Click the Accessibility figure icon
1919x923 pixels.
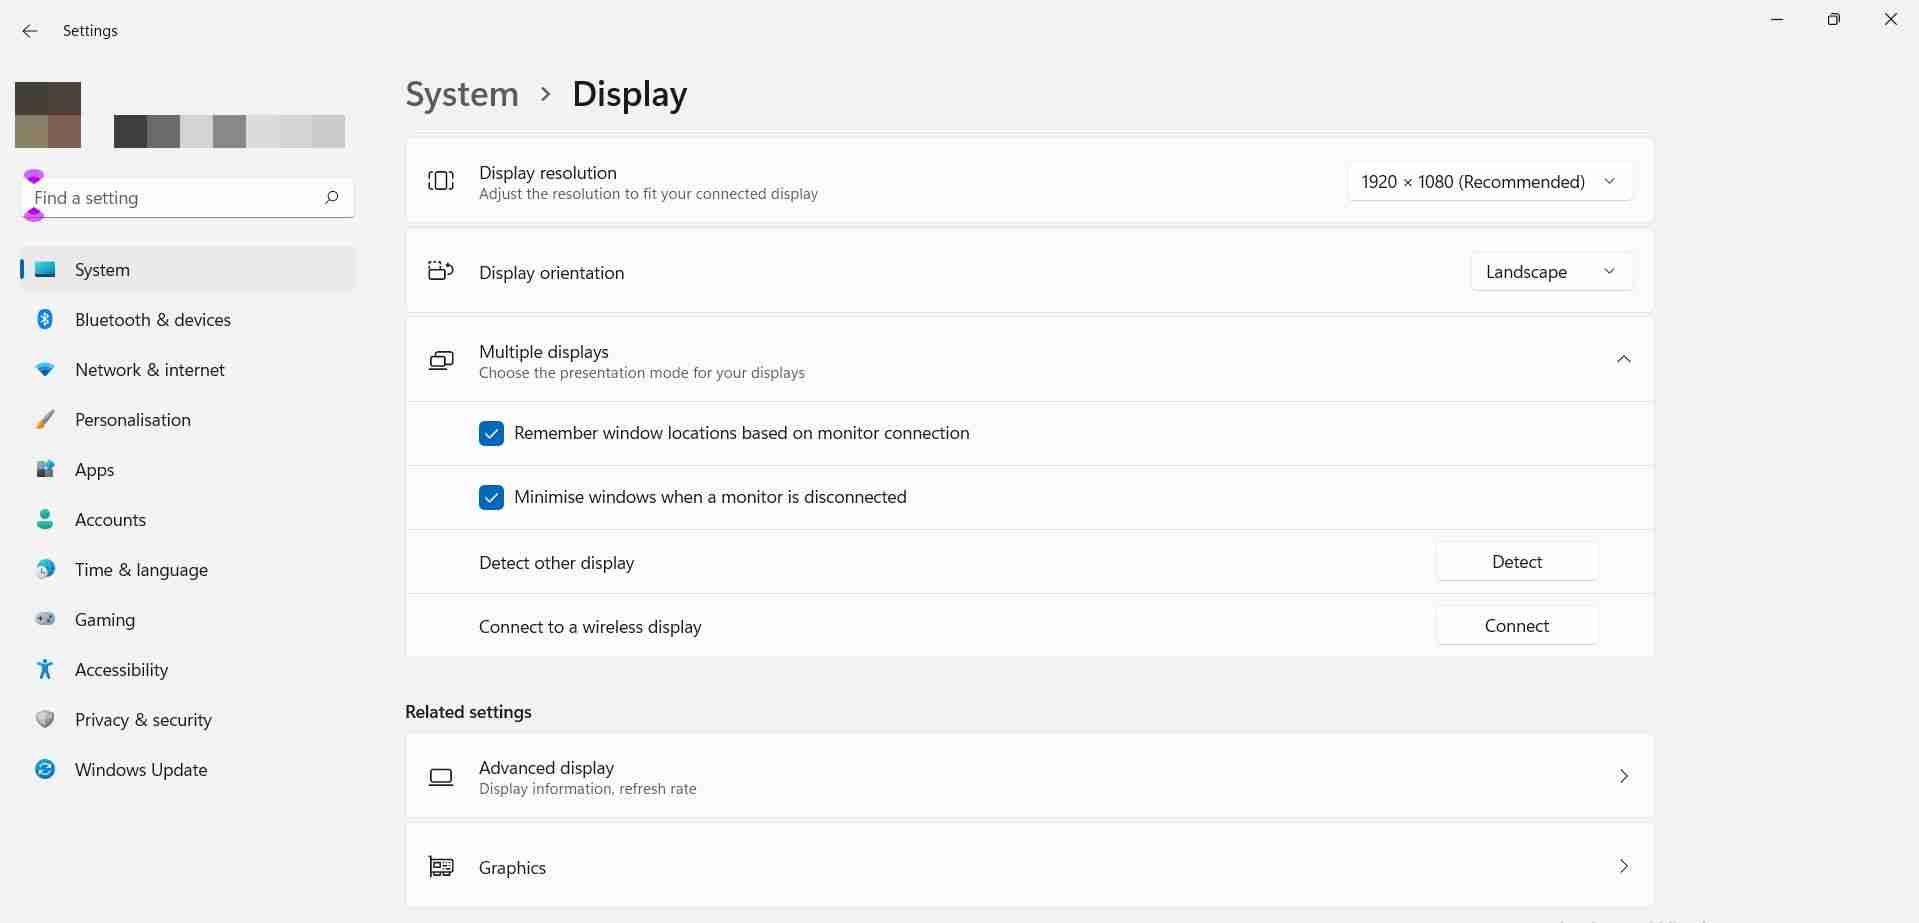pyautogui.click(x=45, y=669)
